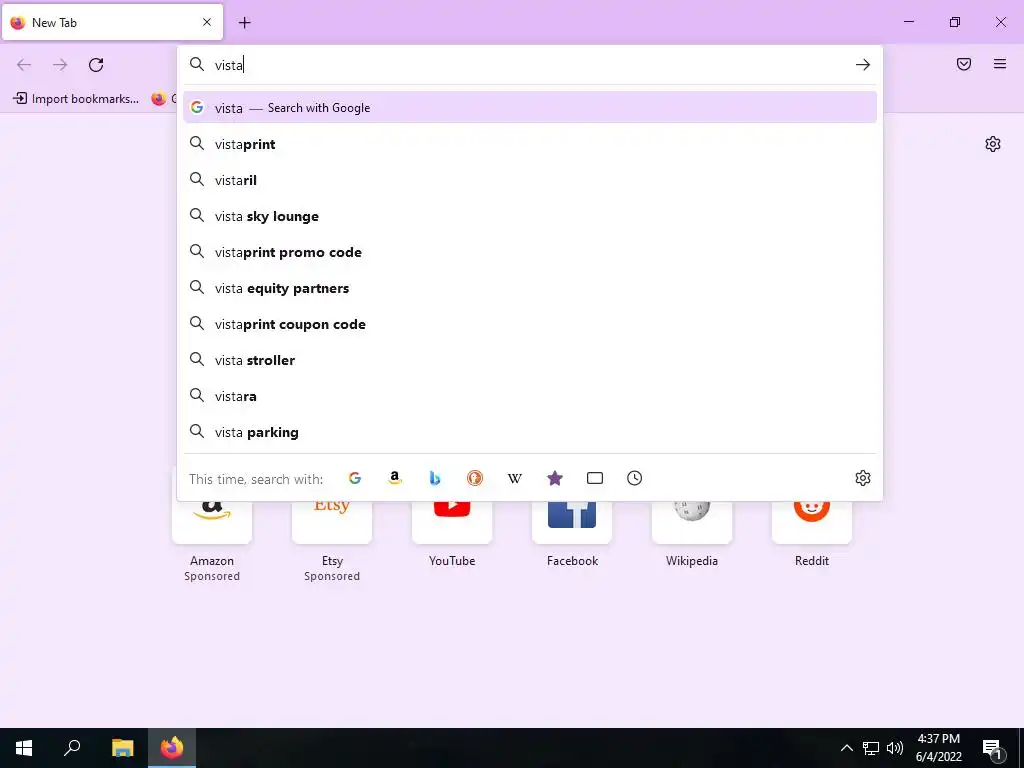Select the vistaprint suggestion

tap(530, 144)
